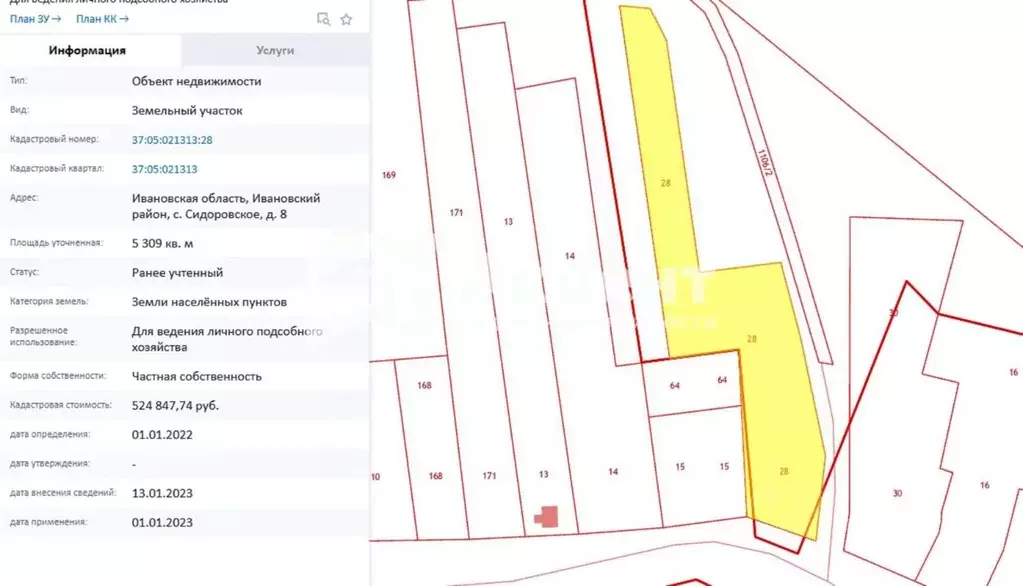
Task: Select Земли населённых пунктов value
Action: [209, 302]
